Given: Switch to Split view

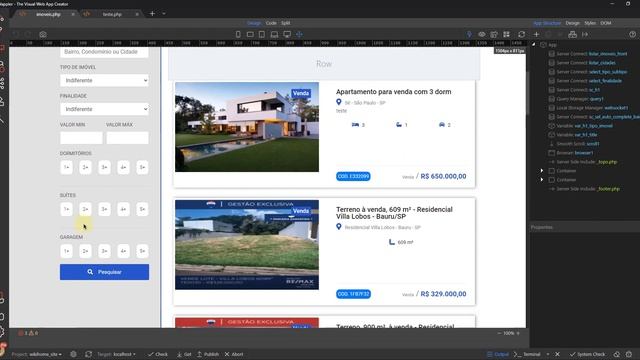Looking at the screenshot, I should coord(285,23).
